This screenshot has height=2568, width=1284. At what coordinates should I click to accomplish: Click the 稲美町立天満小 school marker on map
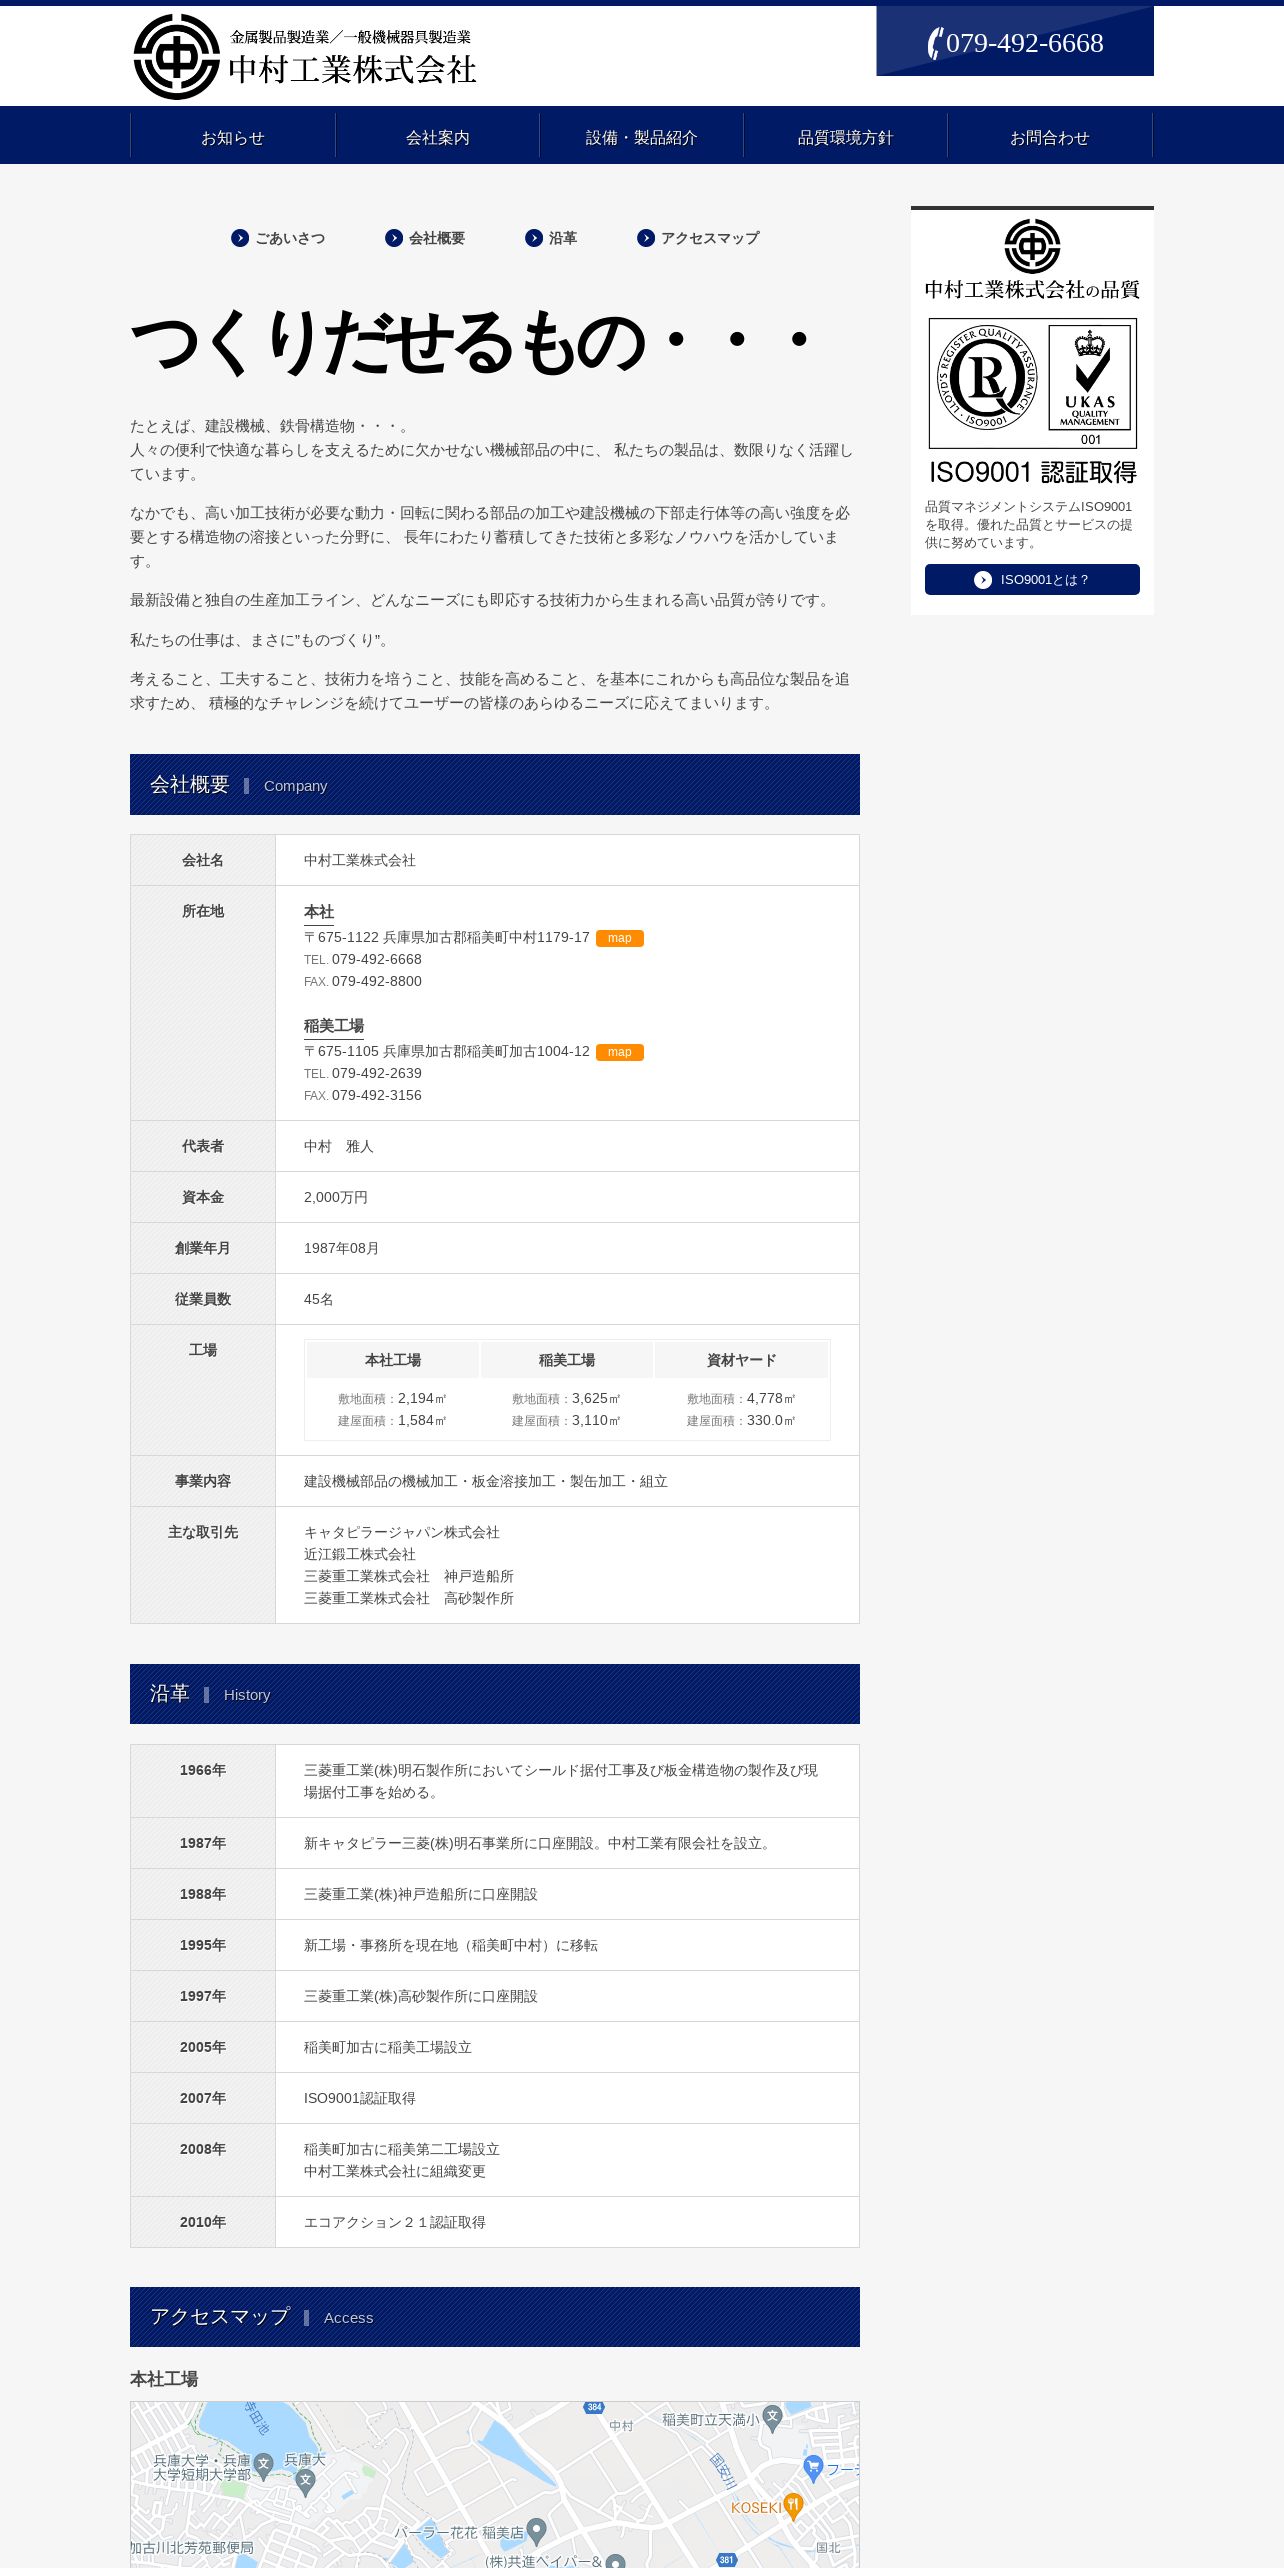[772, 2419]
